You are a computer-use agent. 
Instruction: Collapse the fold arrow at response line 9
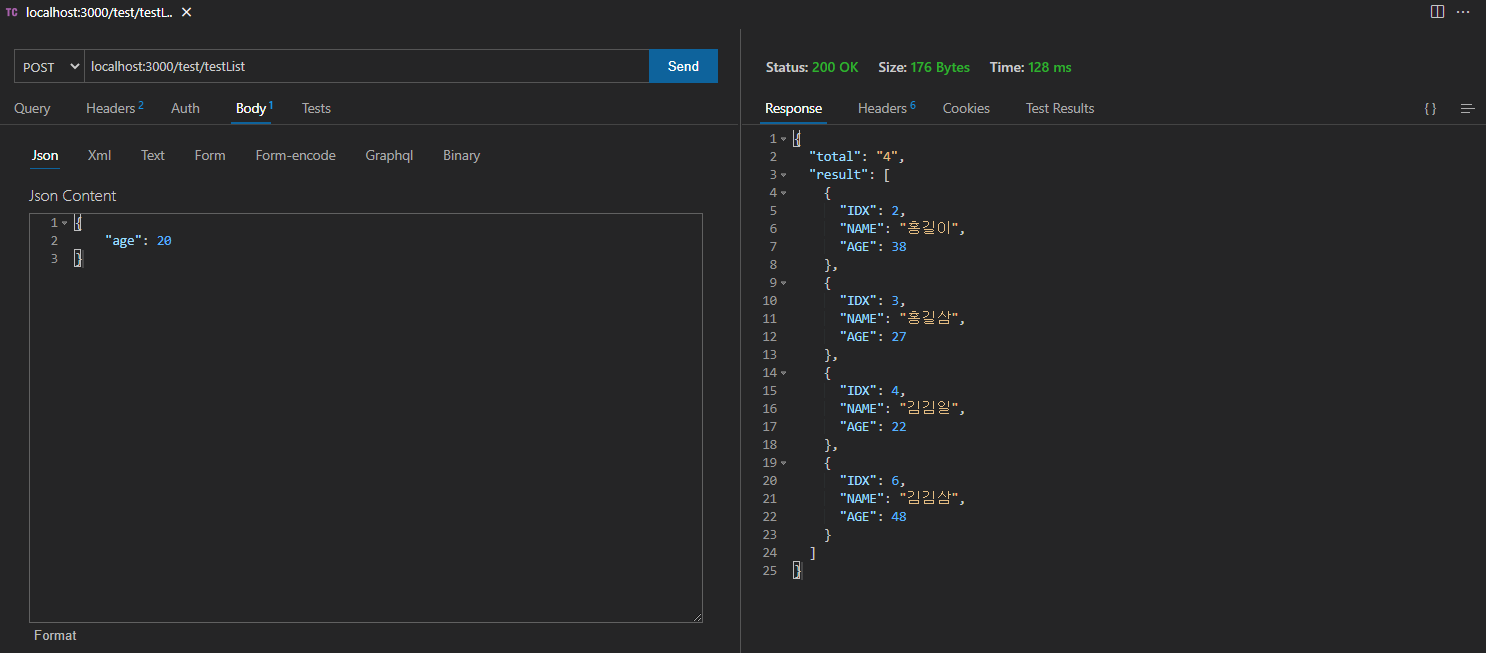[783, 283]
